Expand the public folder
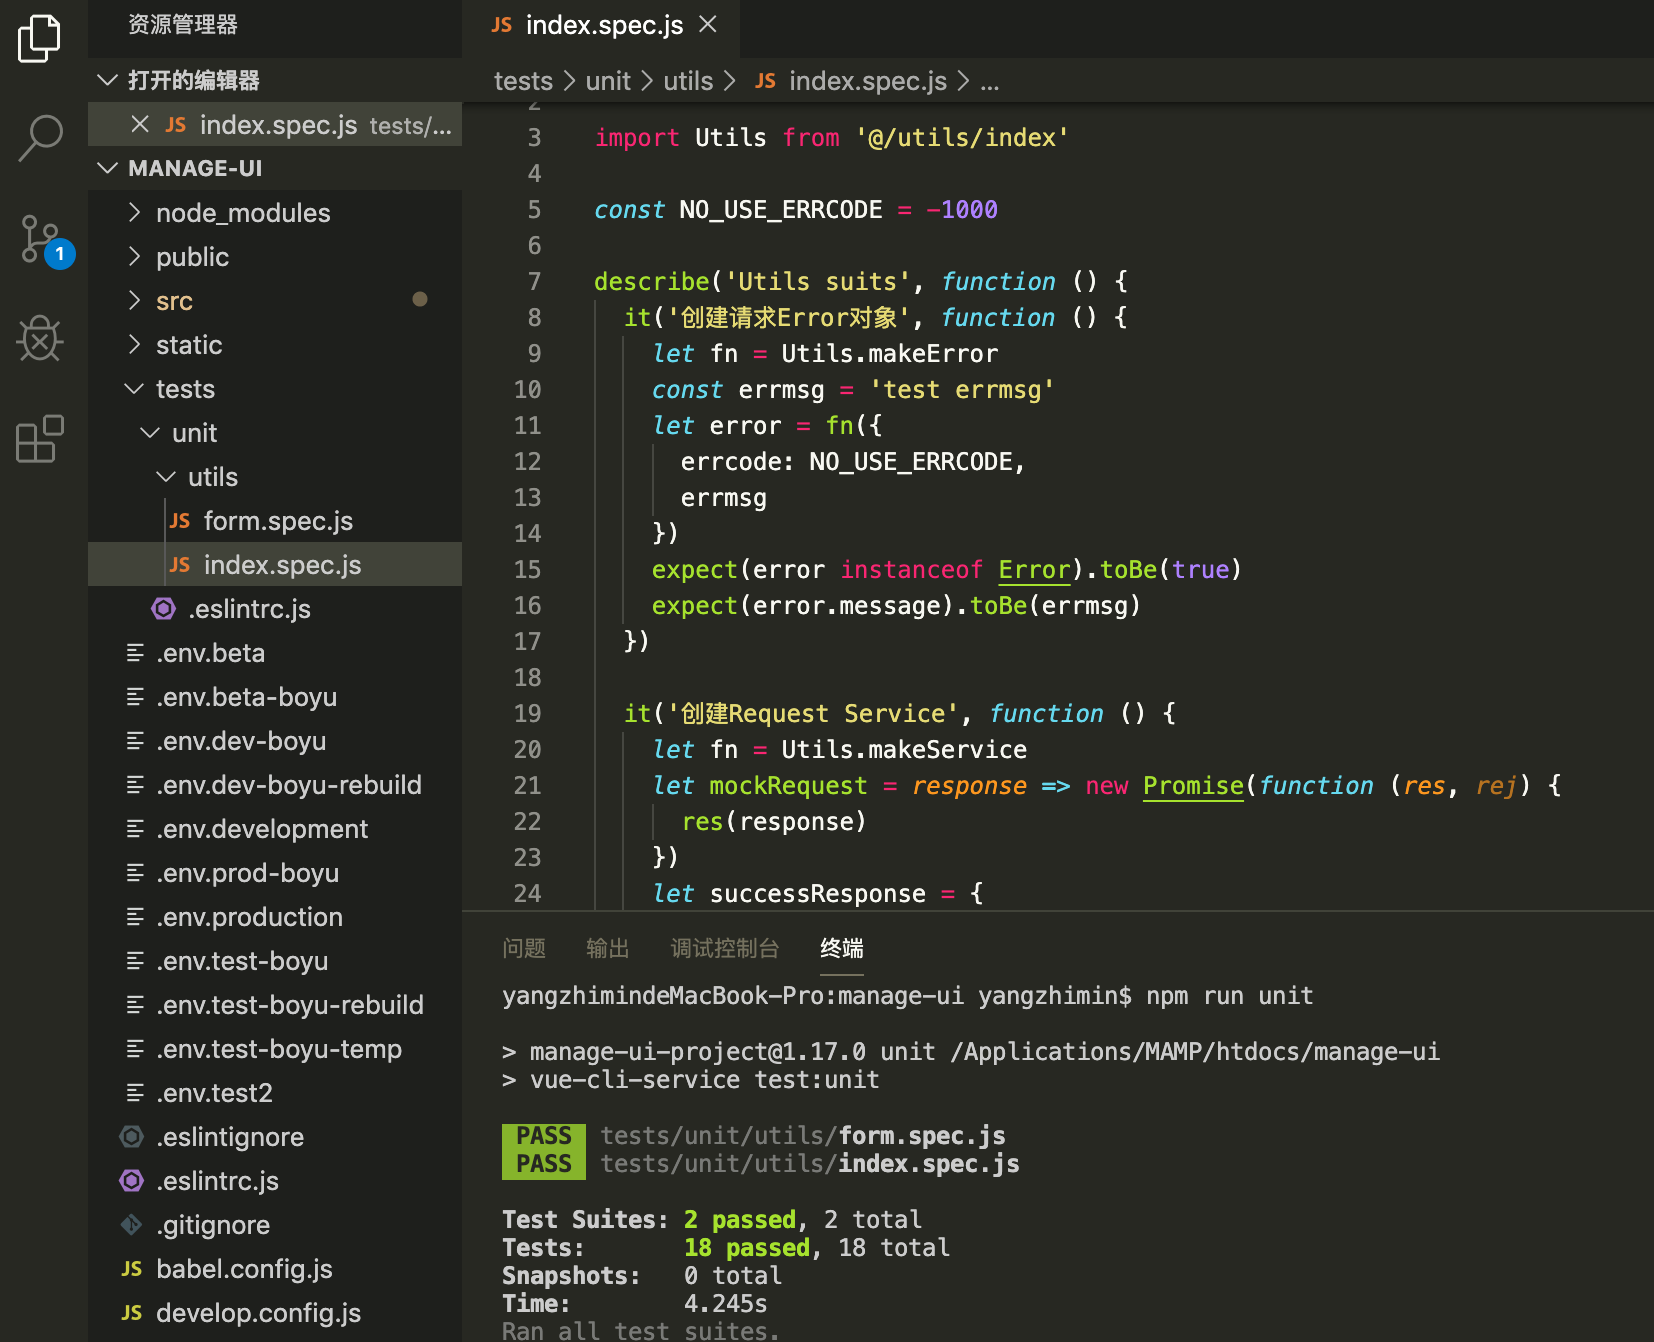The height and width of the screenshot is (1342, 1654). (x=134, y=256)
